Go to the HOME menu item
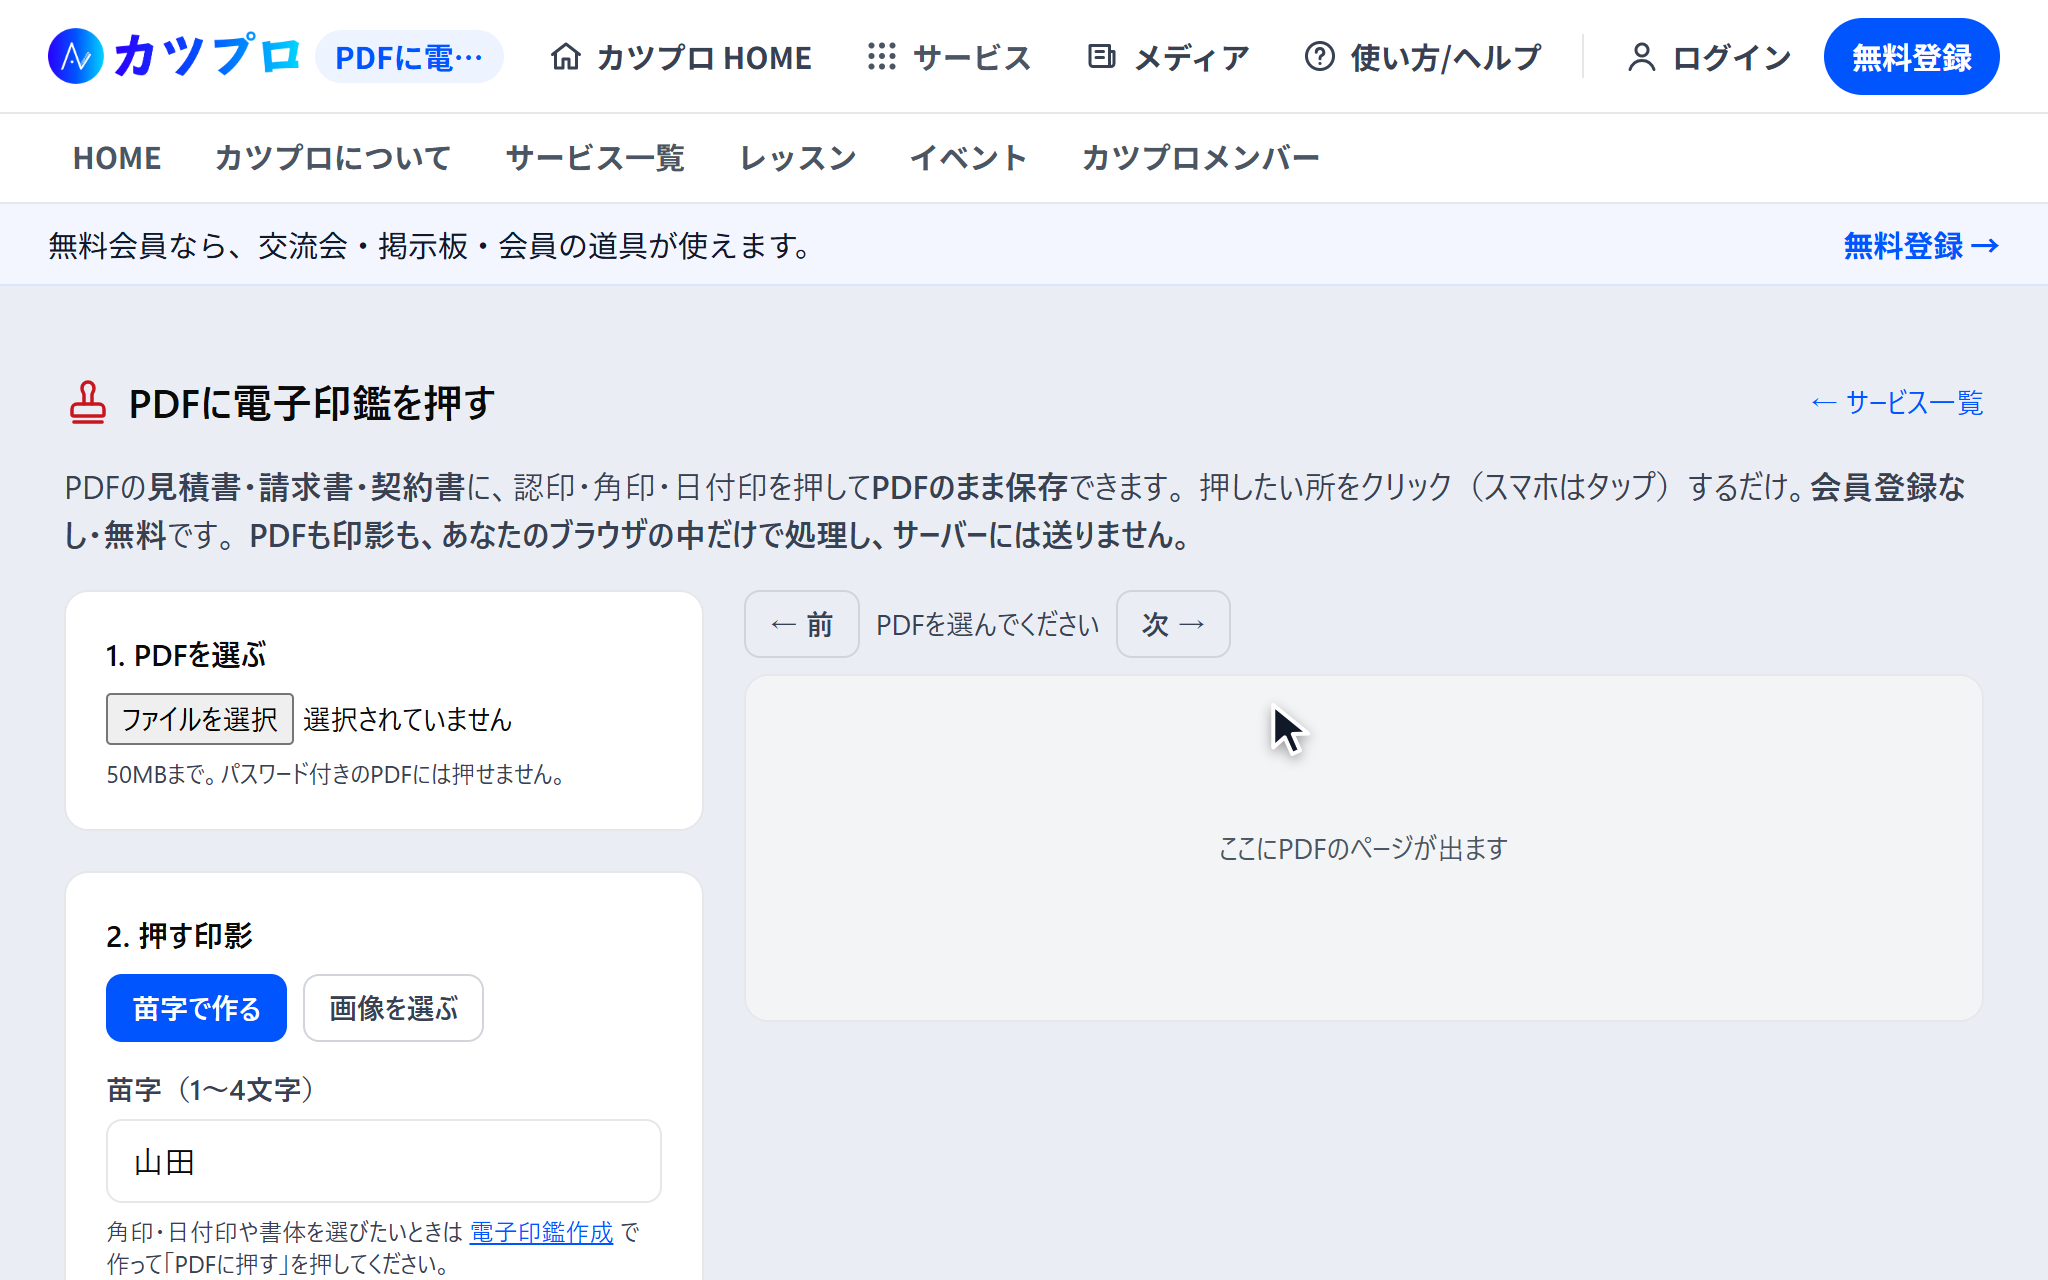This screenshot has height=1280, width=2048. (117, 158)
